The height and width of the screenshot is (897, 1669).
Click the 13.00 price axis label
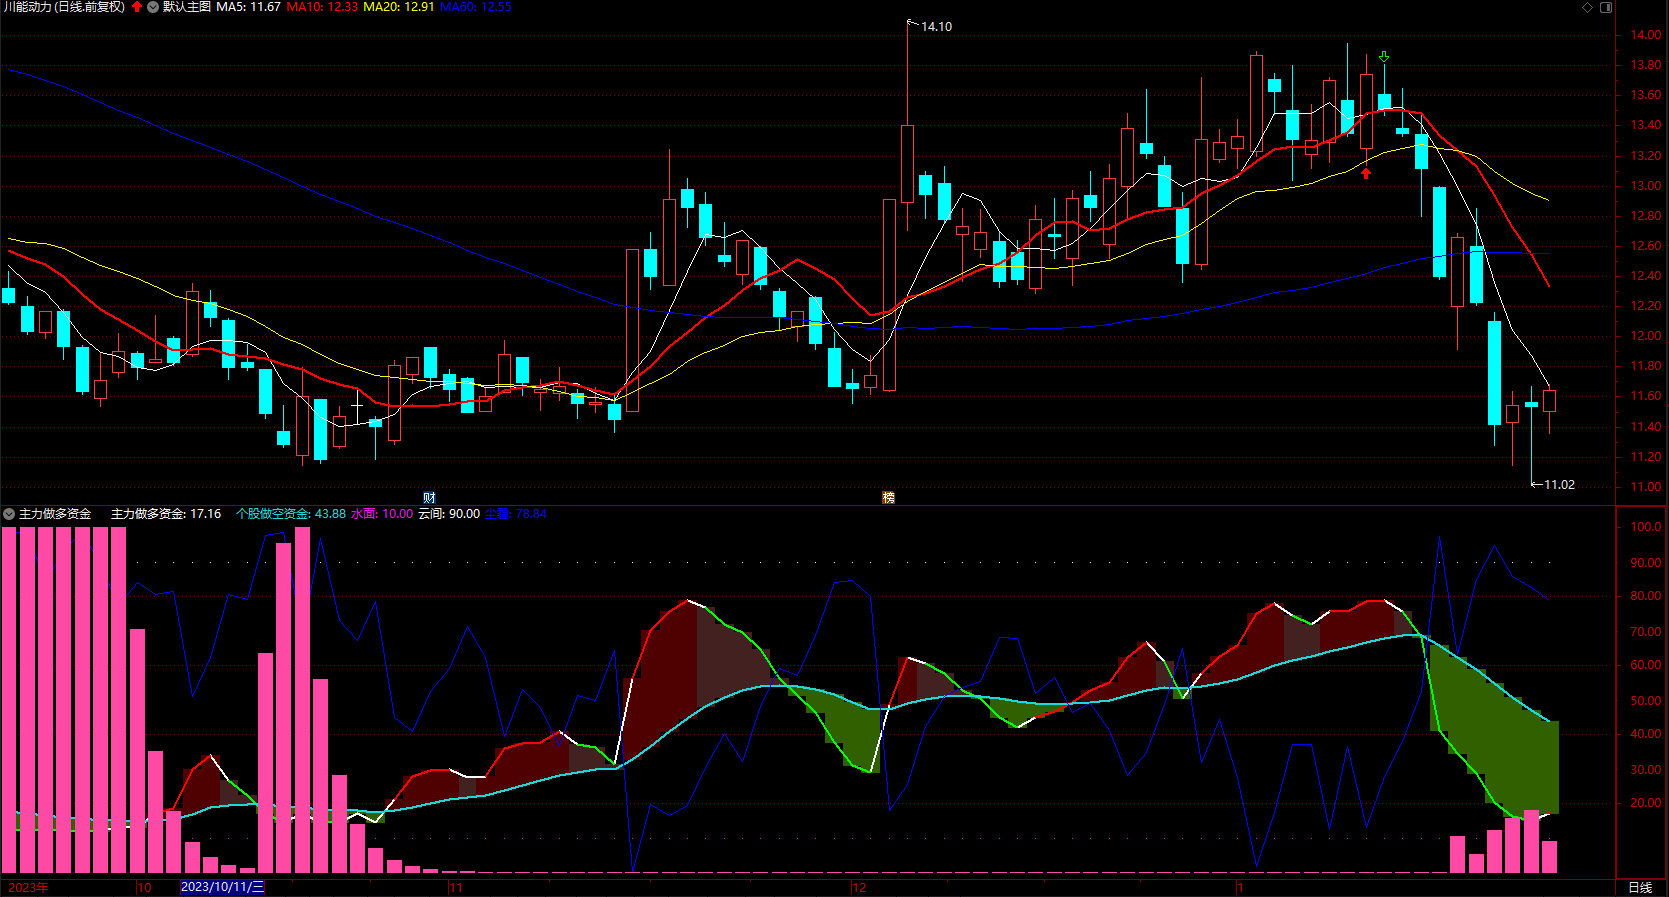point(1646,186)
